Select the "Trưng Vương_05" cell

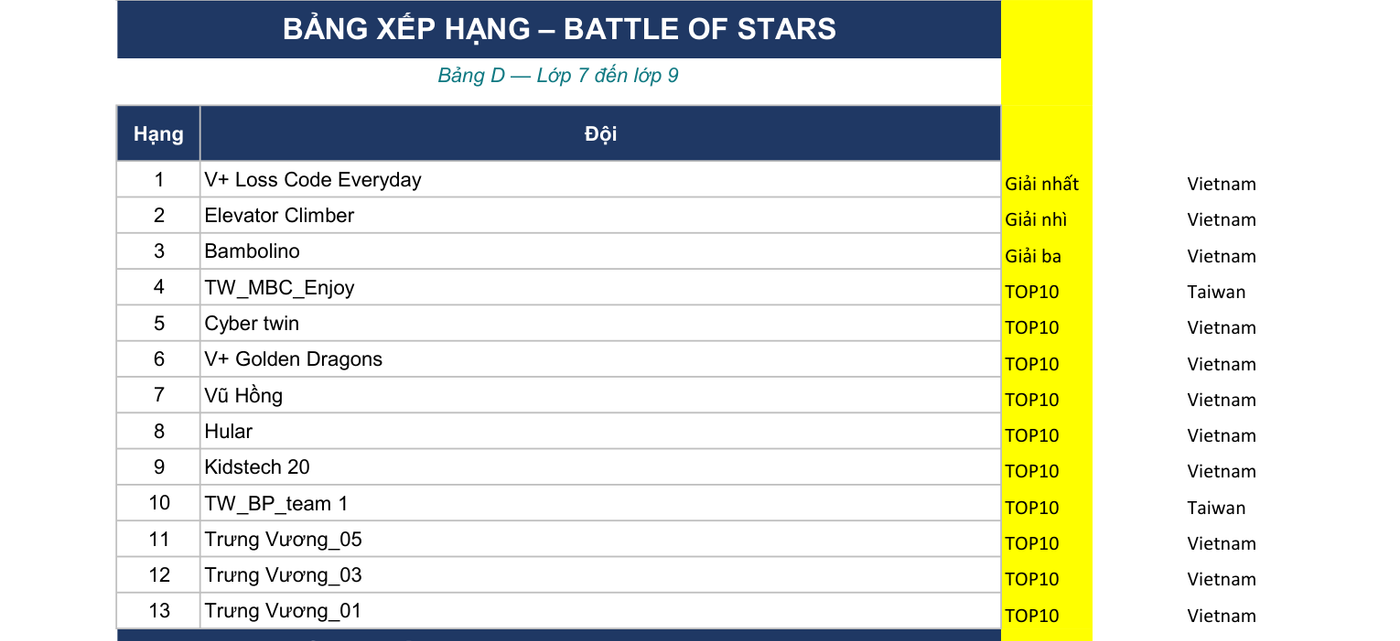[x=600, y=539]
